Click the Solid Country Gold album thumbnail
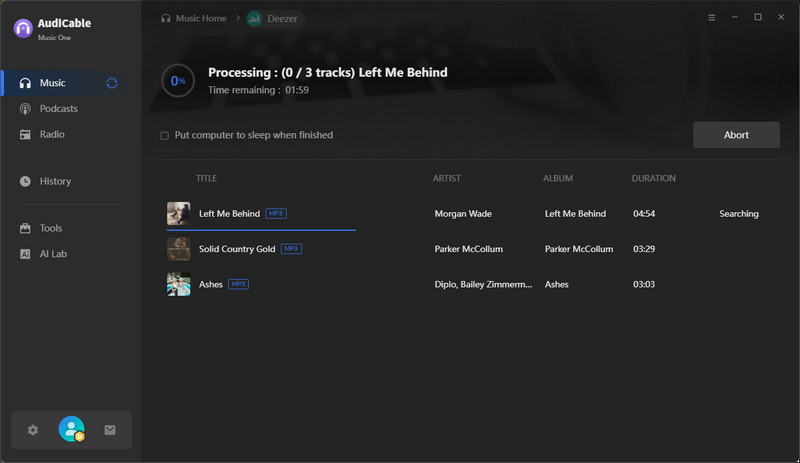 point(179,249)
